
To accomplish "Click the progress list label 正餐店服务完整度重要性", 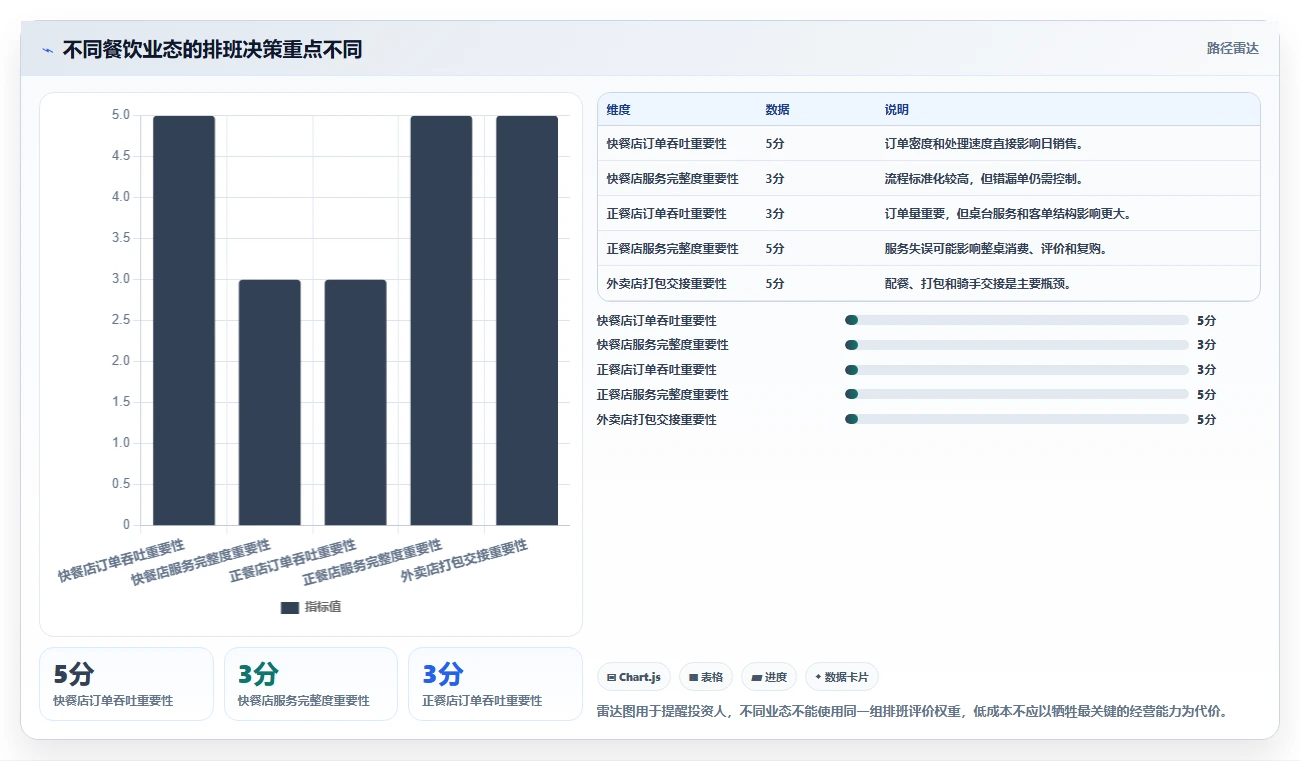I will (x=663, y=395).
